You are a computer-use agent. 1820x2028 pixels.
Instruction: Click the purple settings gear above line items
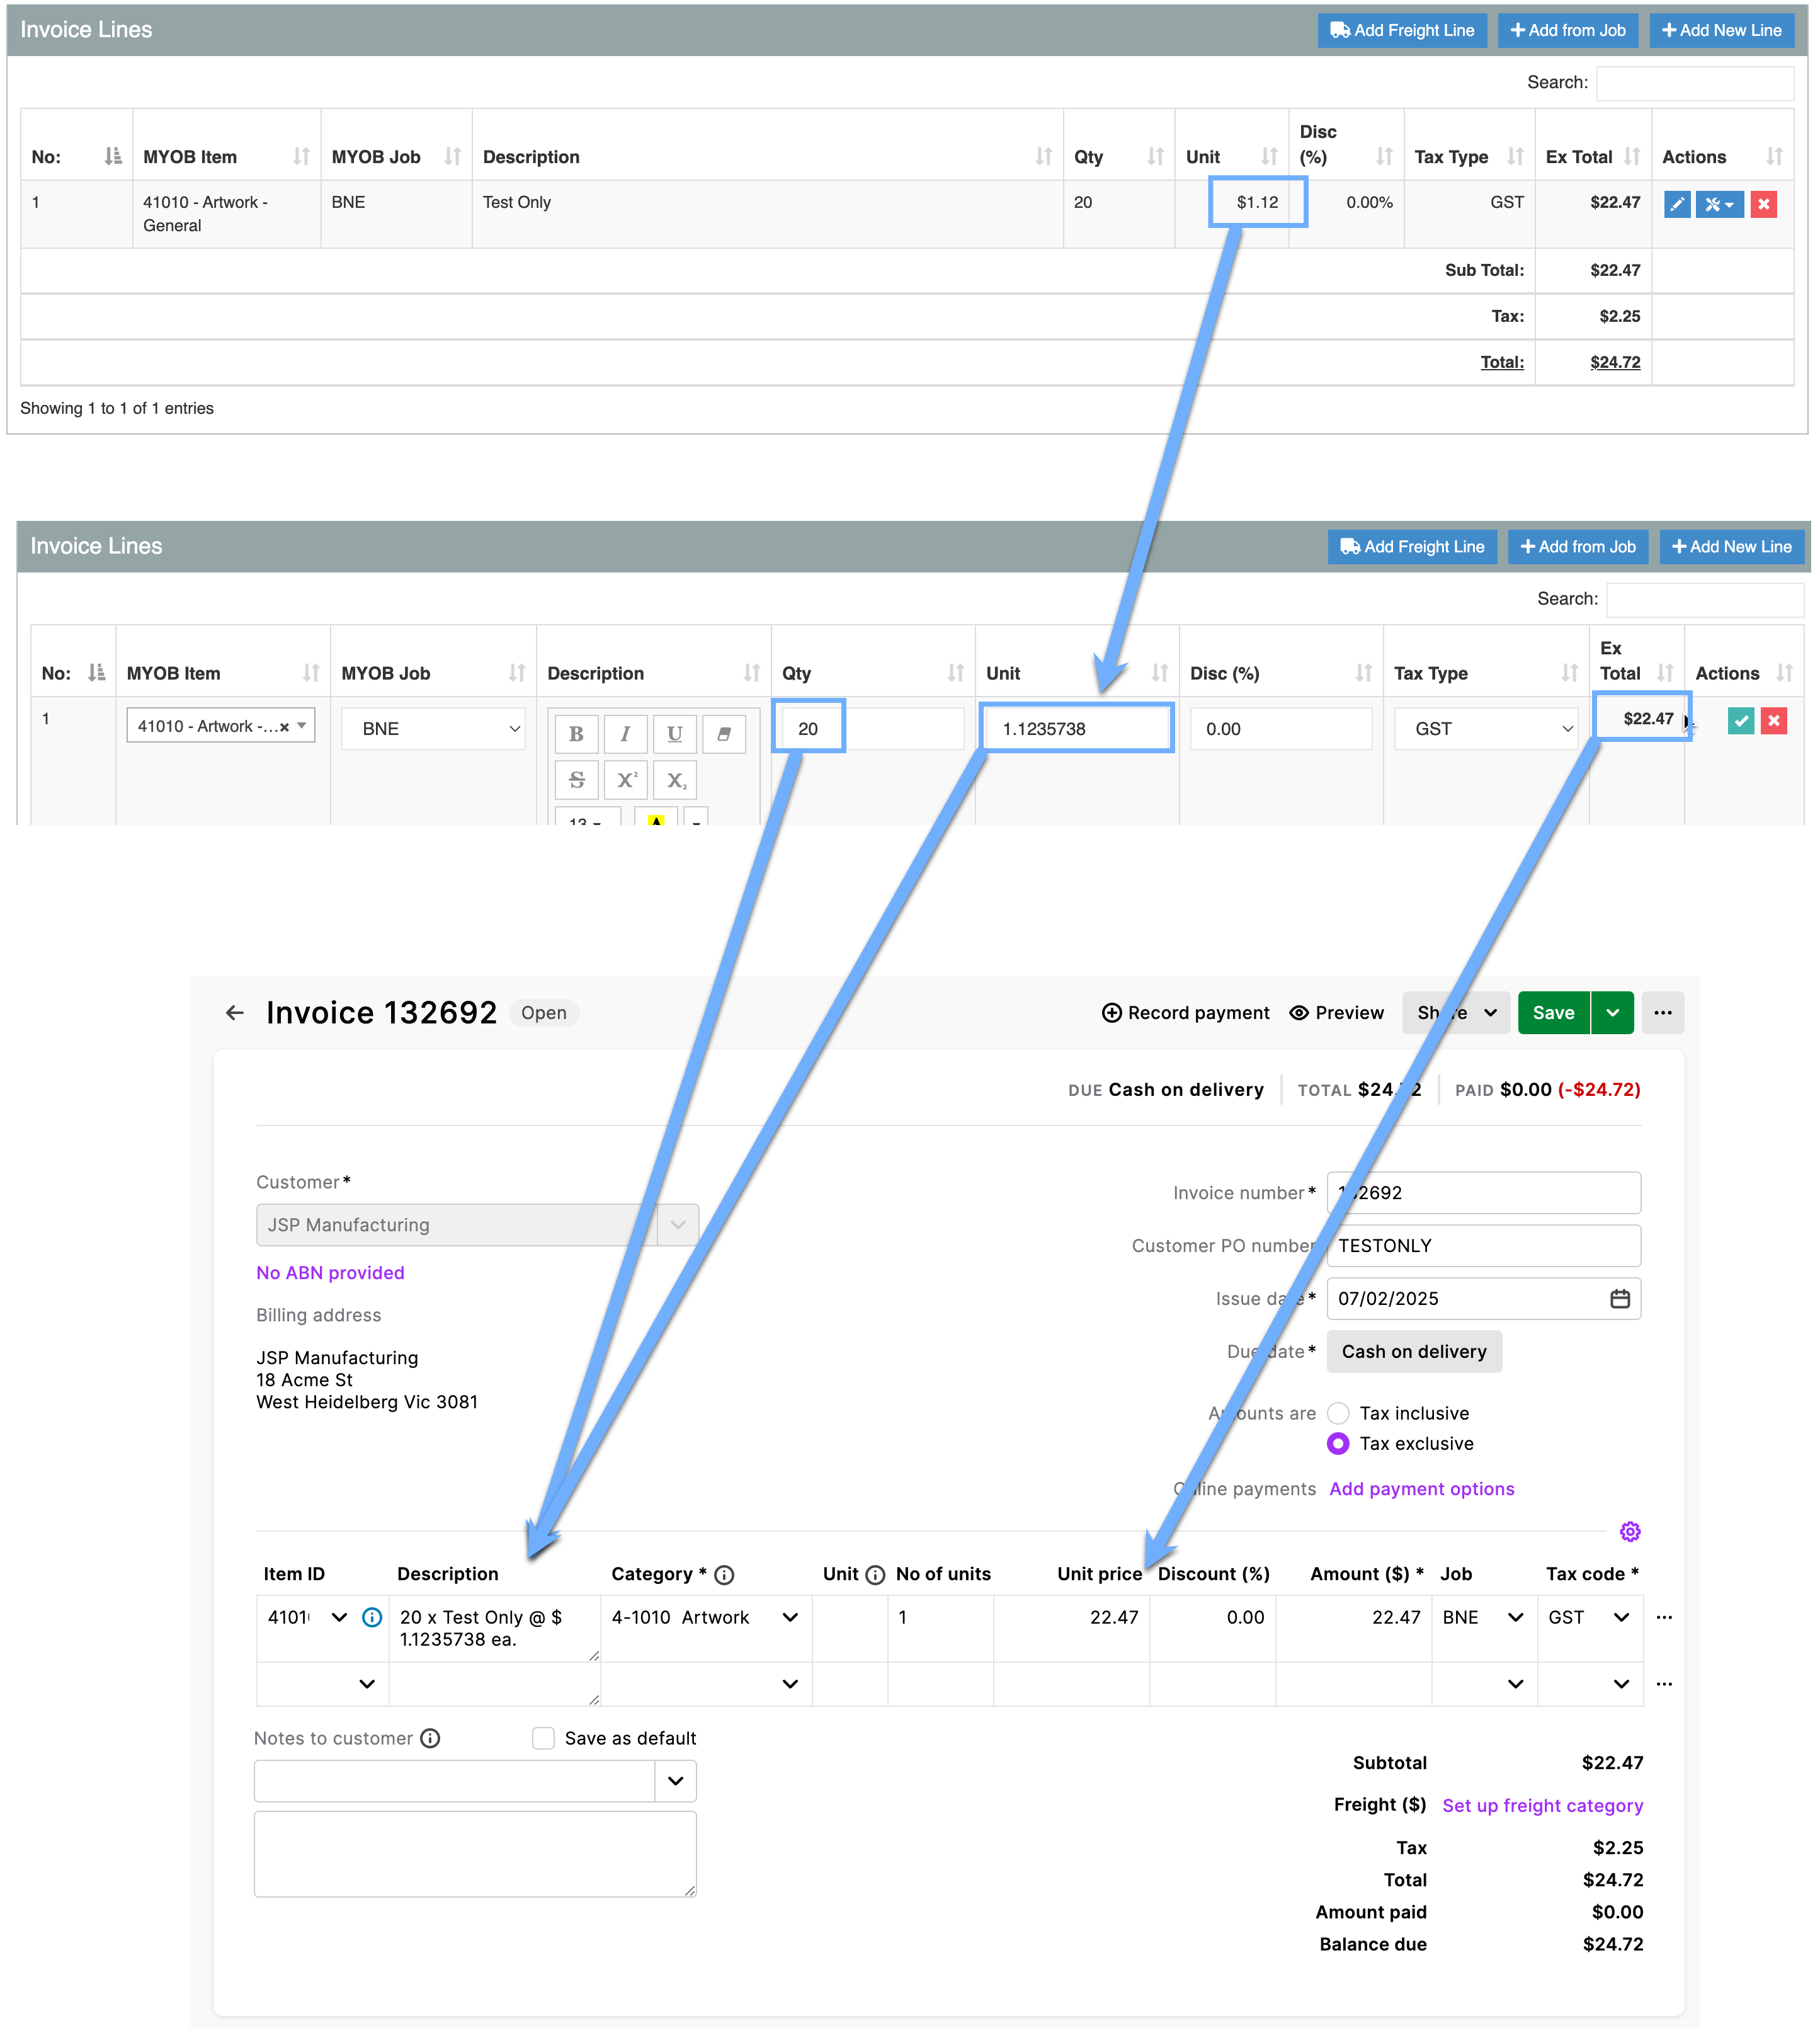click(x=1630, y=1531)
